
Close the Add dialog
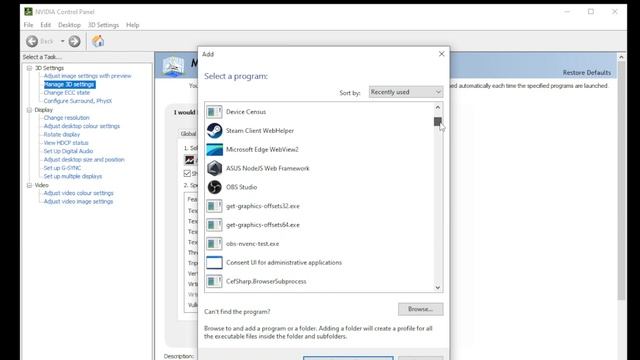pyautogui.click(x=441, y=54)
